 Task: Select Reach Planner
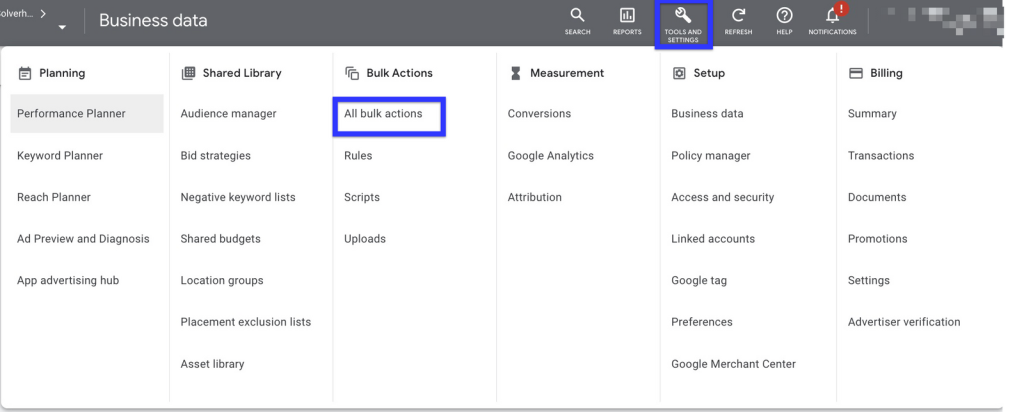[54, 197]
